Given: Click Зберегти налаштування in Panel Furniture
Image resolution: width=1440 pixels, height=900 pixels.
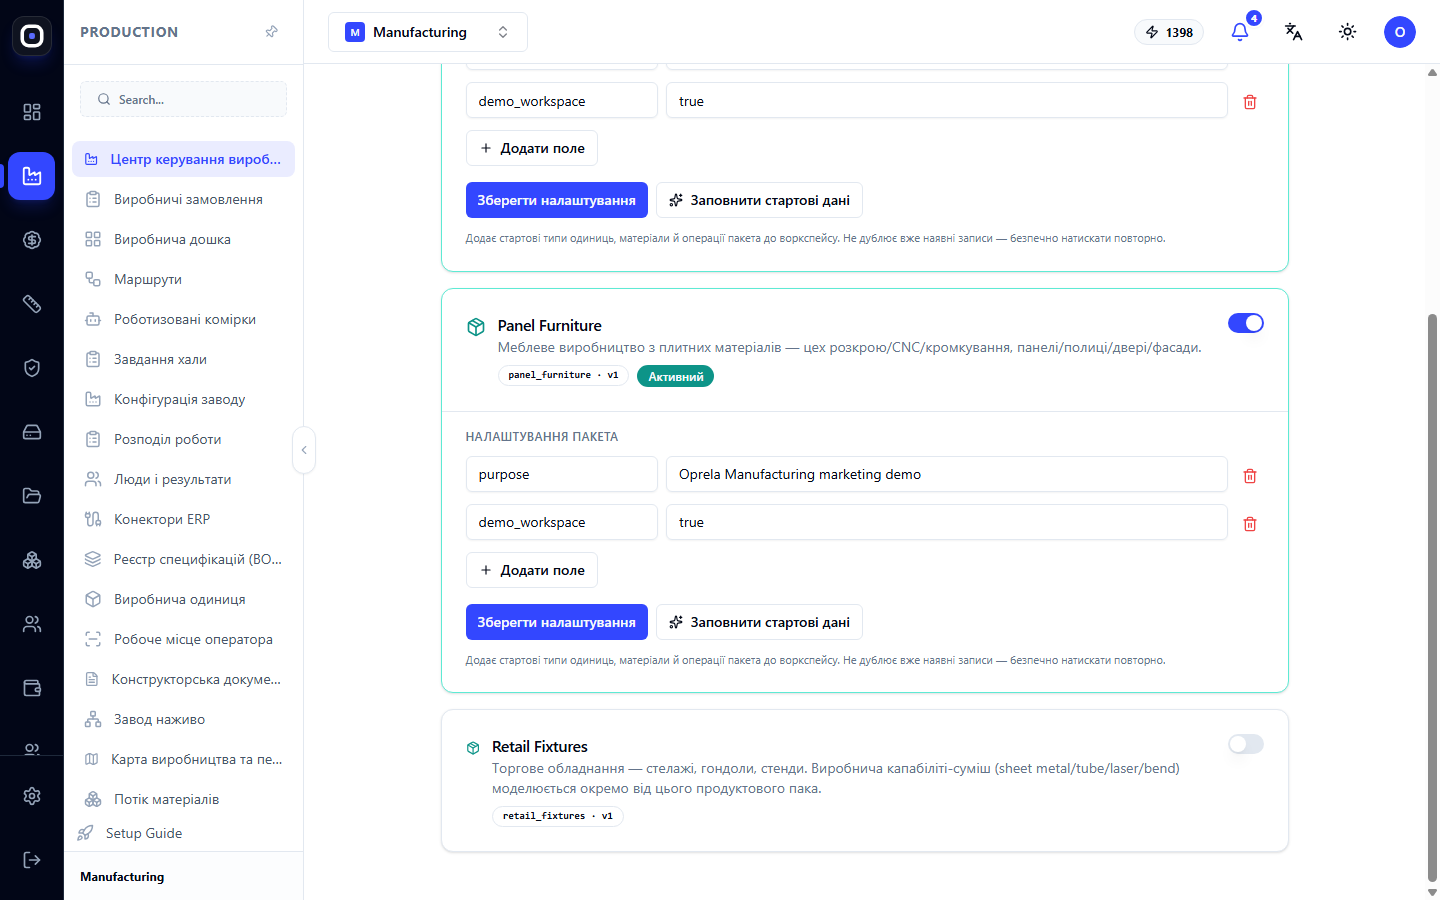Looking at the screenshot, I should (557, 622).
